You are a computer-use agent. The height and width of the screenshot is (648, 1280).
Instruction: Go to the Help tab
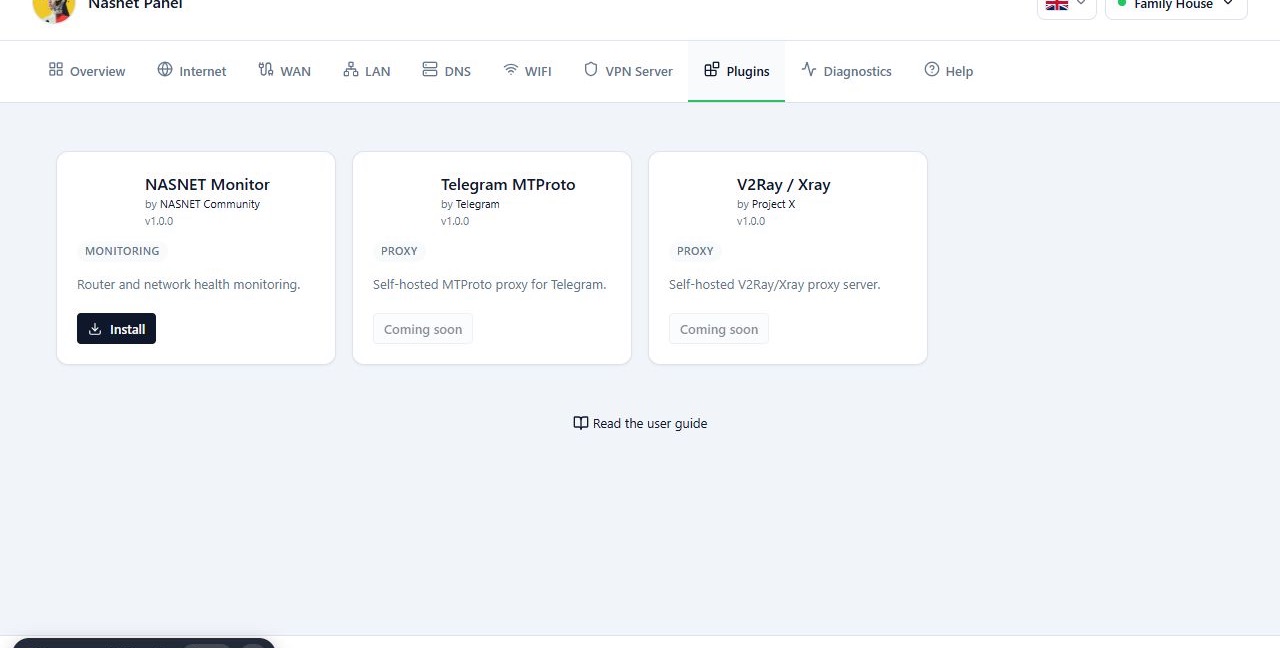(x=948, y=71)
